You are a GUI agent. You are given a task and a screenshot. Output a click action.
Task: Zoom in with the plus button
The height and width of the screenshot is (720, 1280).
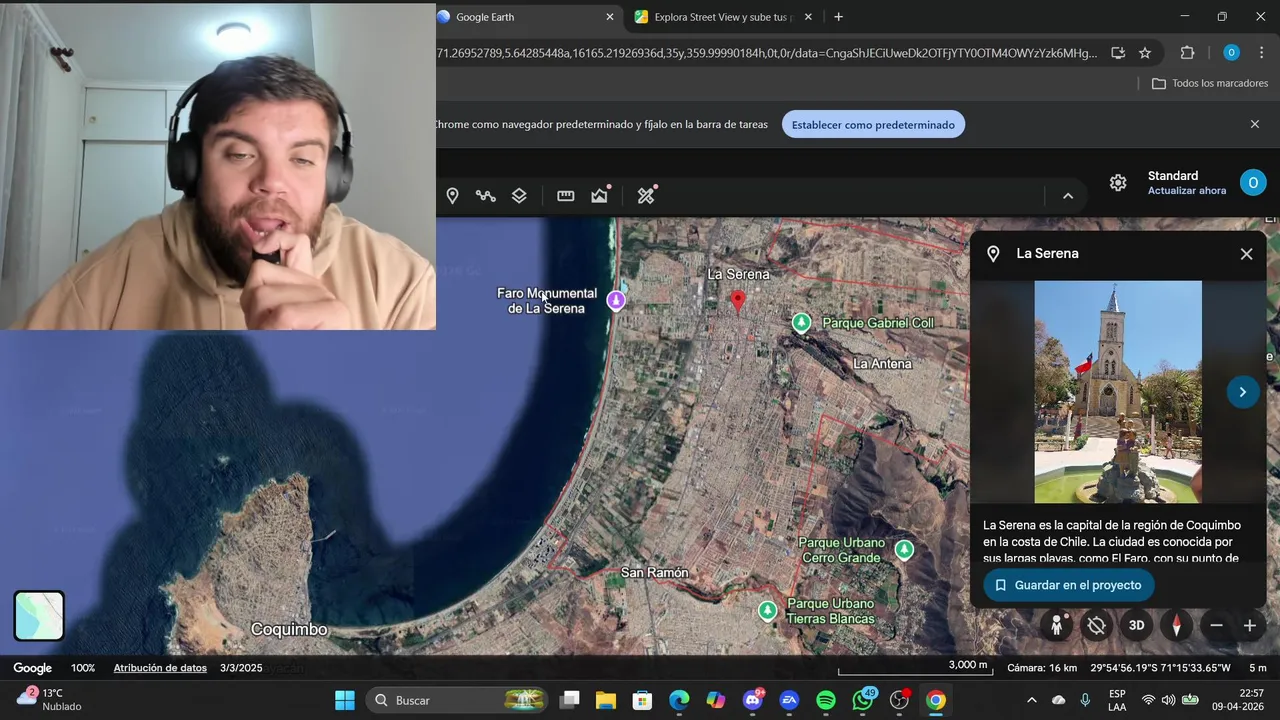[1250, 626]
